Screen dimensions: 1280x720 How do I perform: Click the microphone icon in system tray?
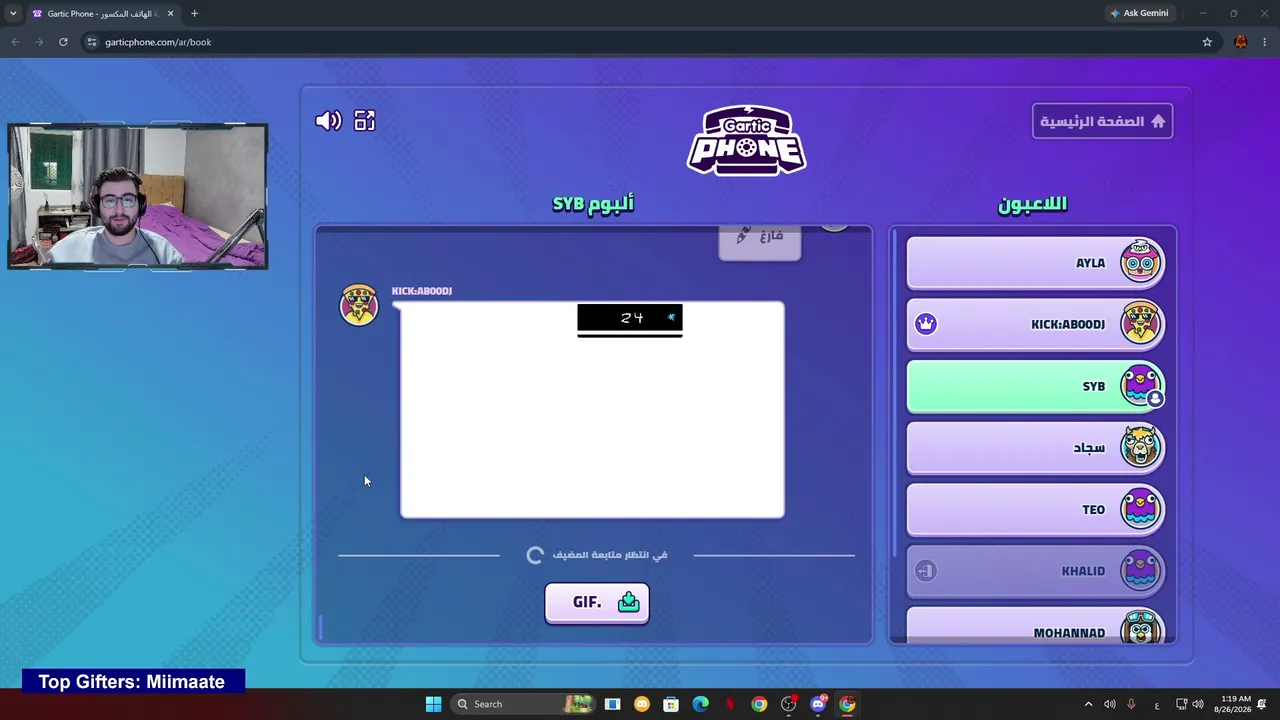(x=1131, y=704)
